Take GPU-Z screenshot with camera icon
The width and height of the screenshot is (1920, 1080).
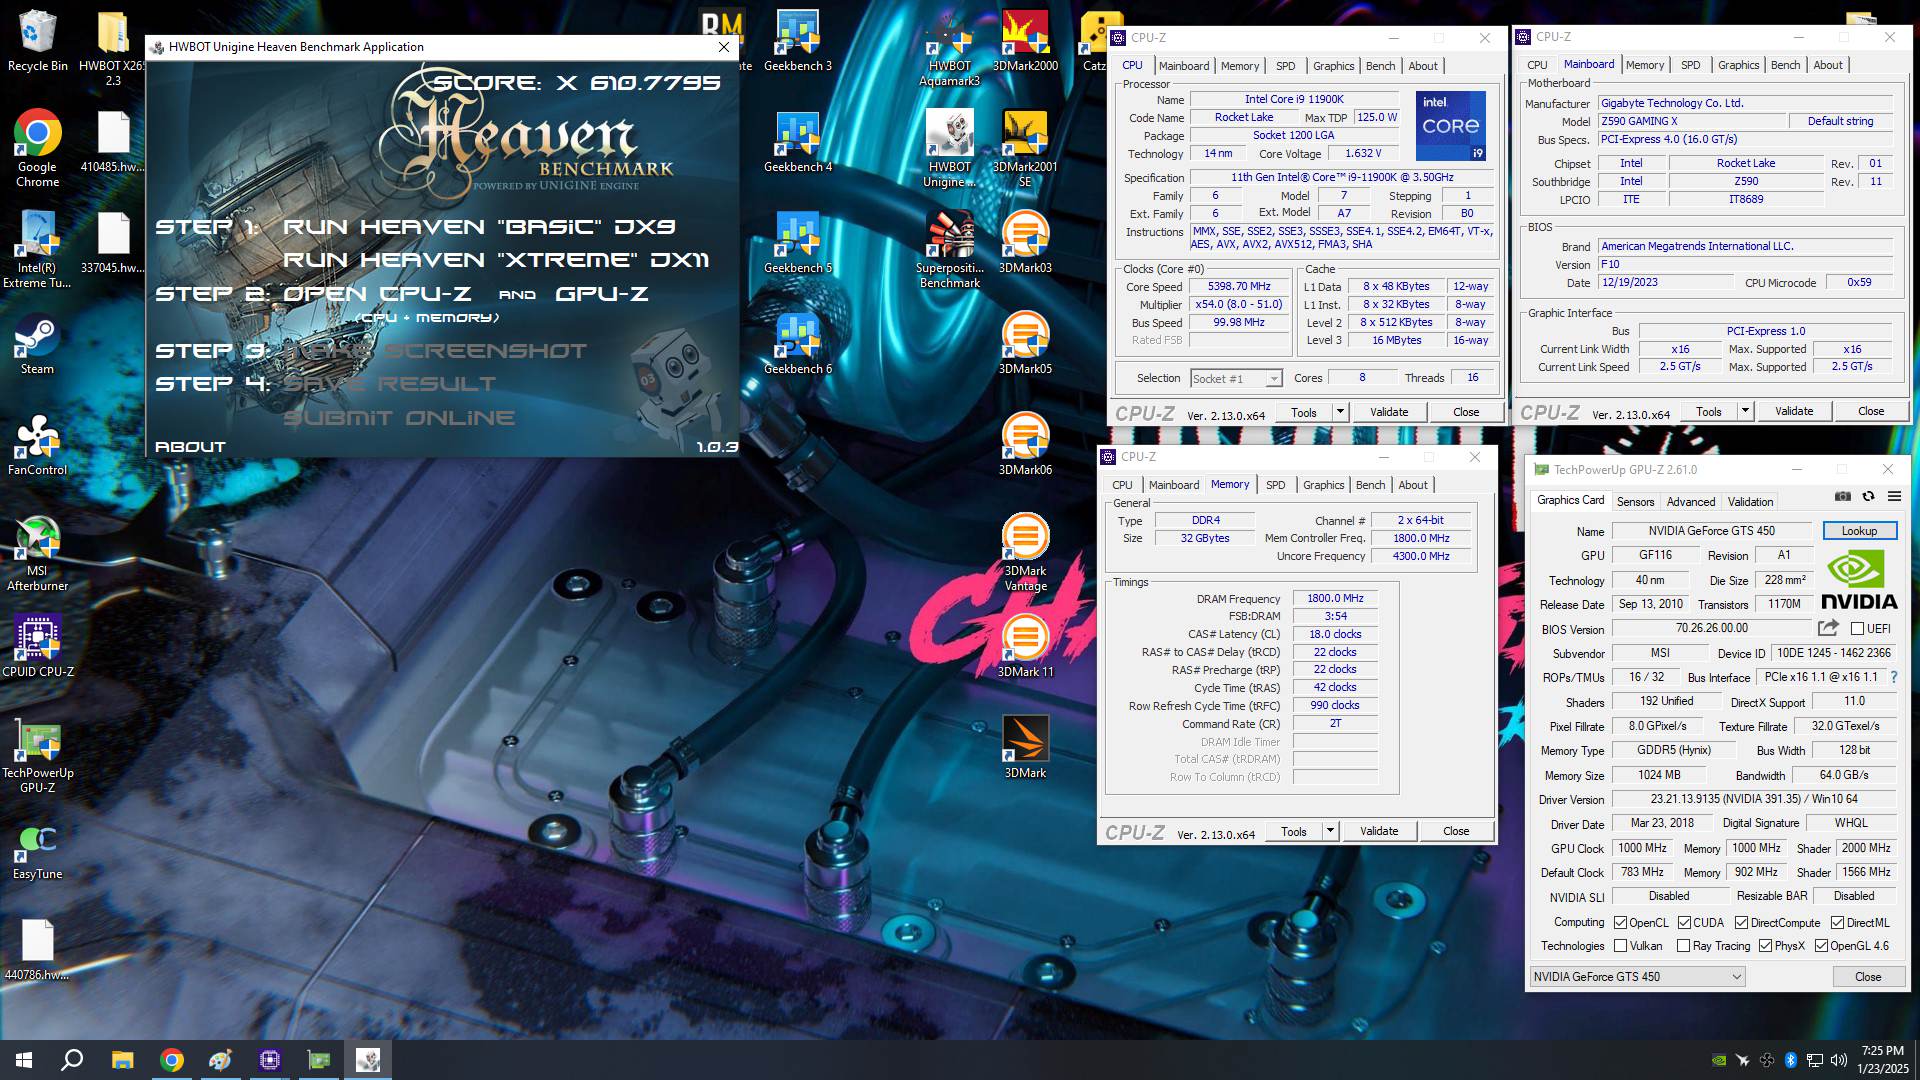tap(1843, 496)
